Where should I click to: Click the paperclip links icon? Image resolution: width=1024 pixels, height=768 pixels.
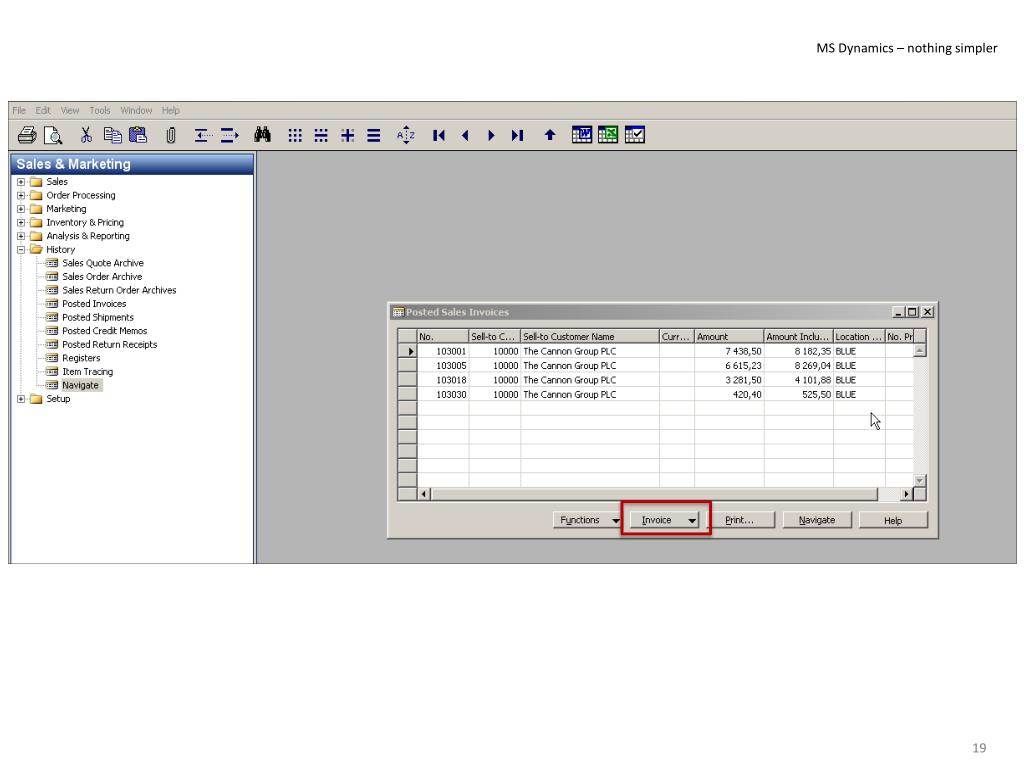coord(171,135)
